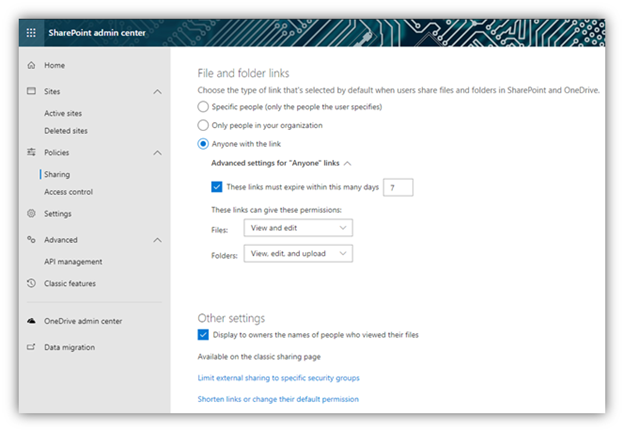624x432 pixels.
Task: Click the File and folder links heading
Action: (244, 73)
